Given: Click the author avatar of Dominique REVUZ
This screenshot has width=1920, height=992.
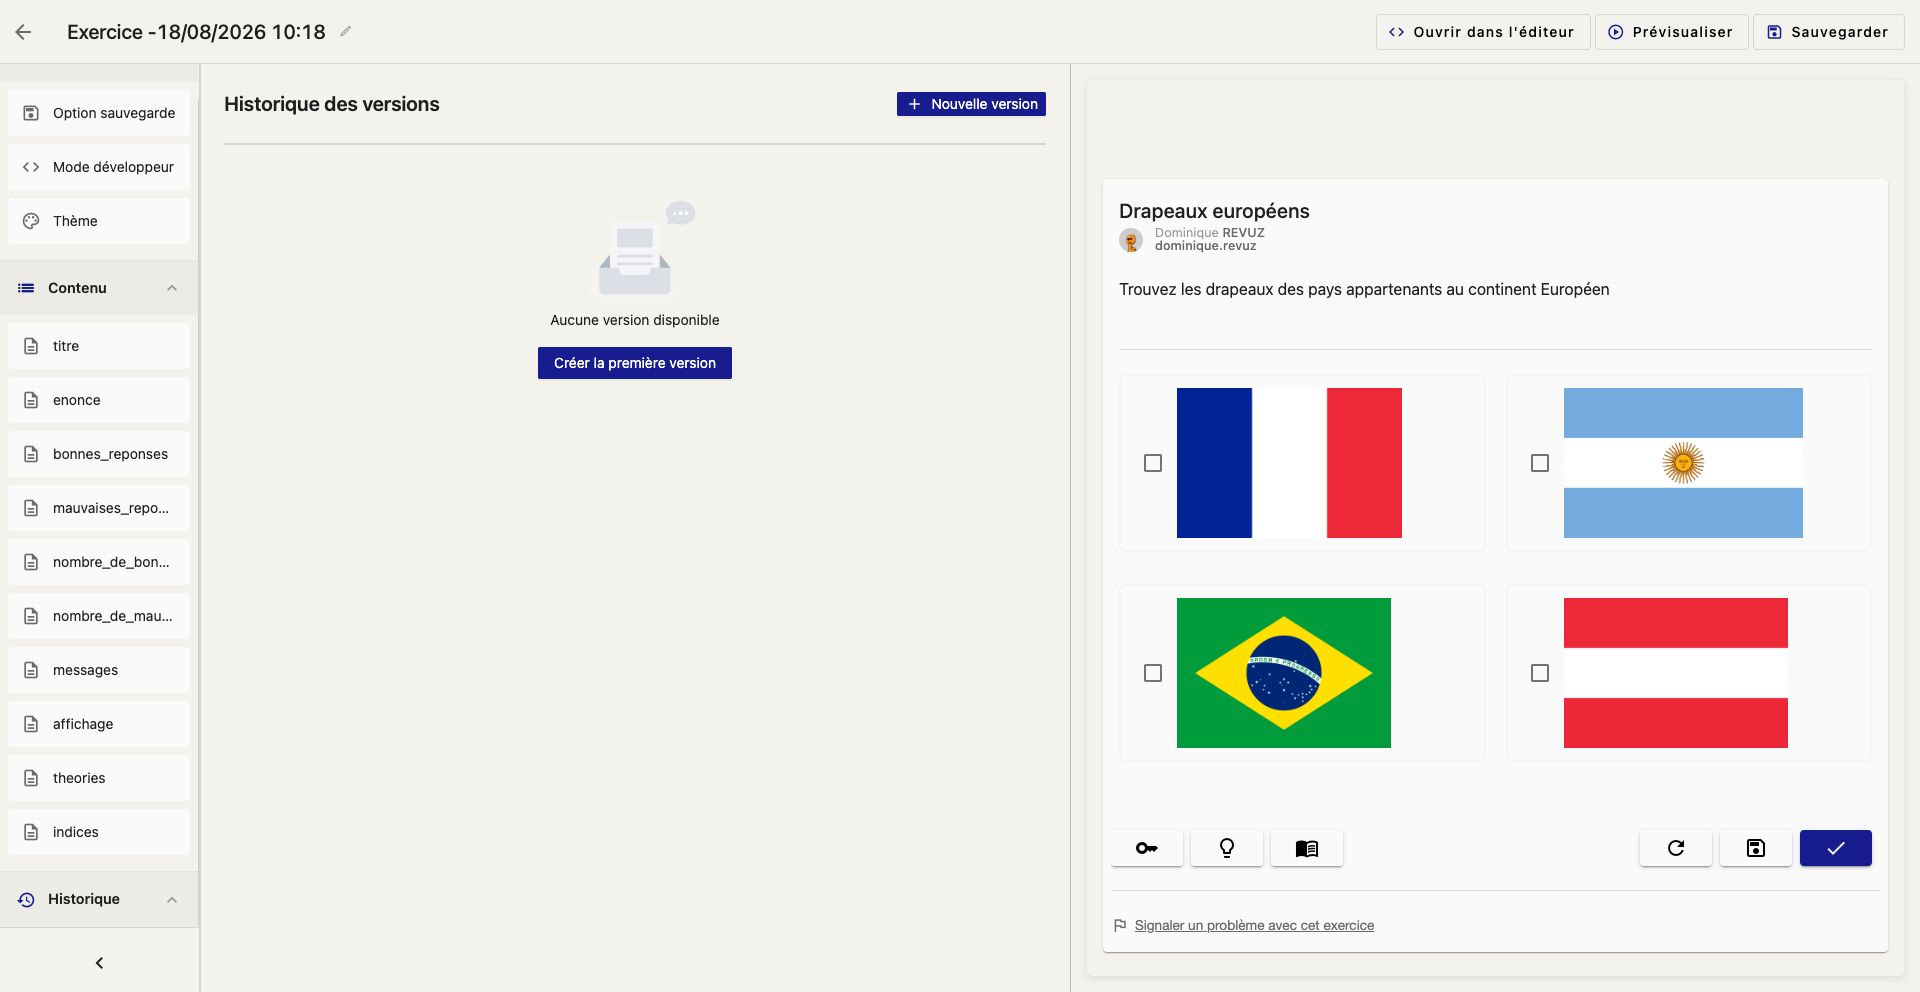Looking at the screenshot, I should pos(1131,240).
